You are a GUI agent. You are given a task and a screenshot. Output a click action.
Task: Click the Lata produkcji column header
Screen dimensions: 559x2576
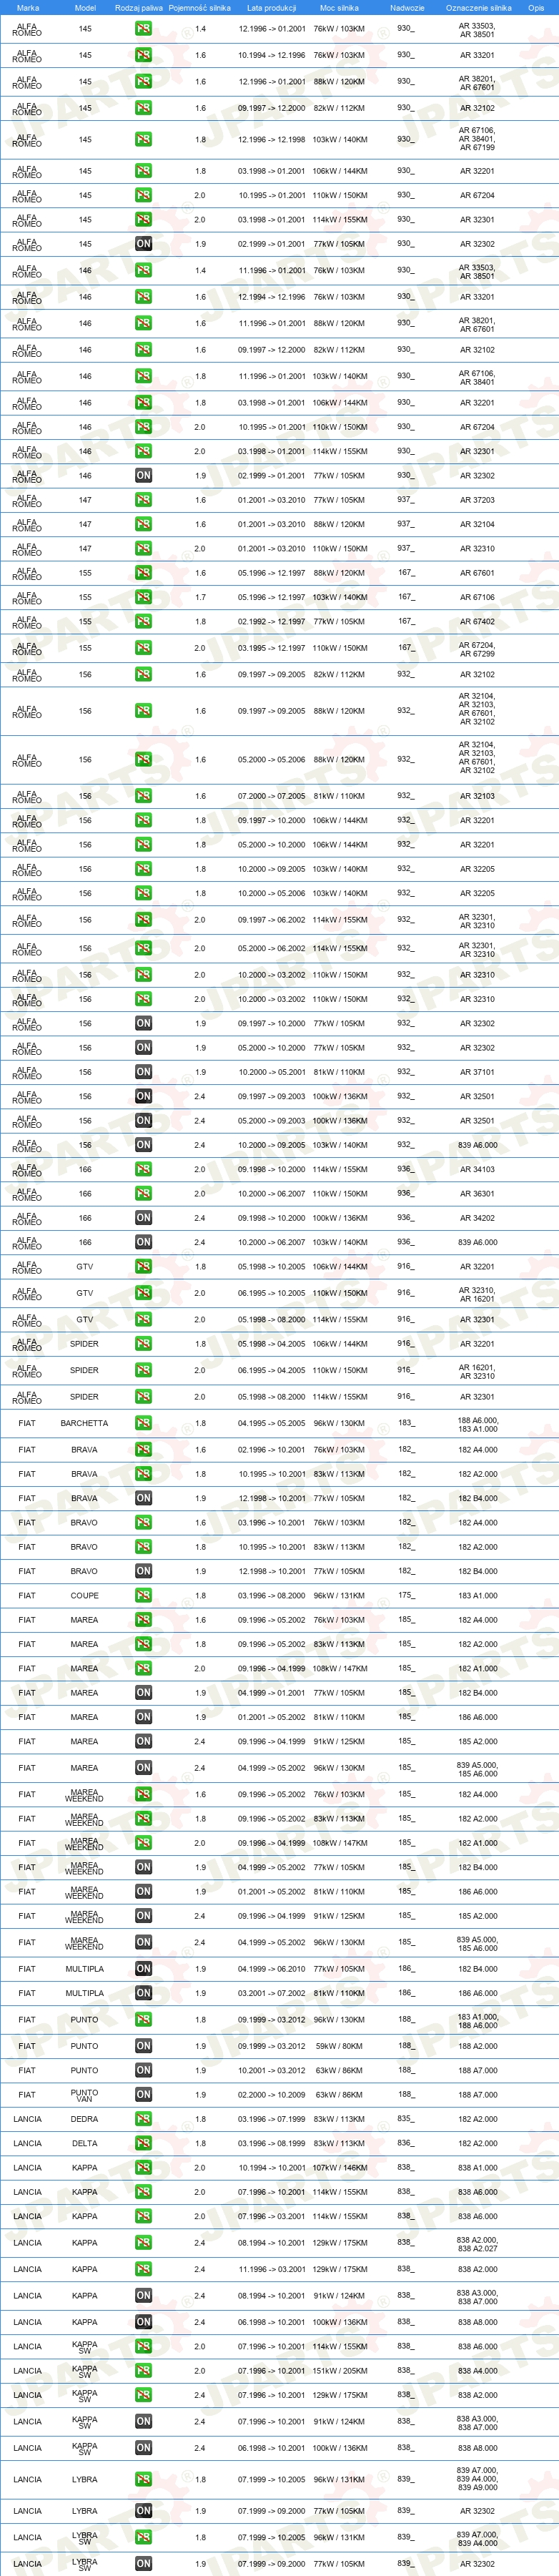point(271,8)
